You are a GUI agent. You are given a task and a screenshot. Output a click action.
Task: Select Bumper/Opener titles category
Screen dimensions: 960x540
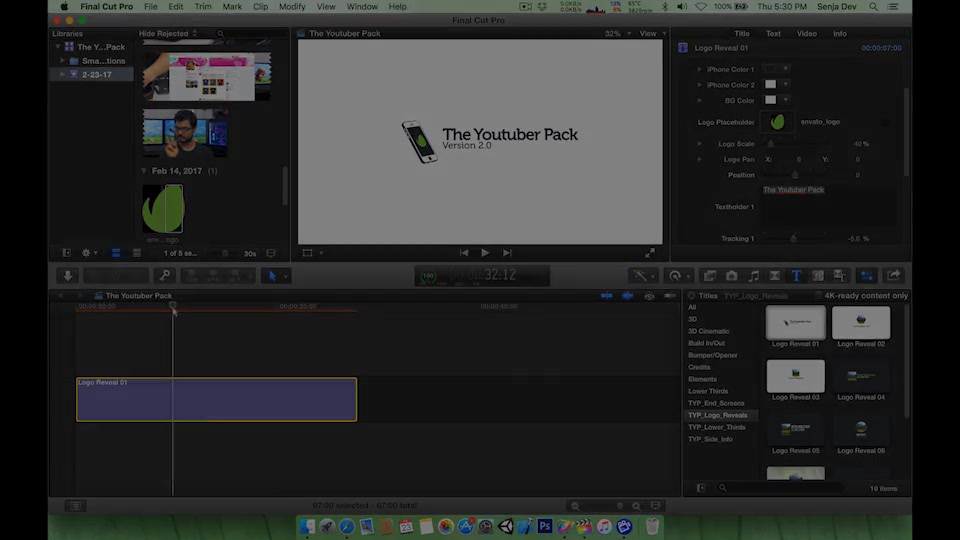[x=713, y=355]
